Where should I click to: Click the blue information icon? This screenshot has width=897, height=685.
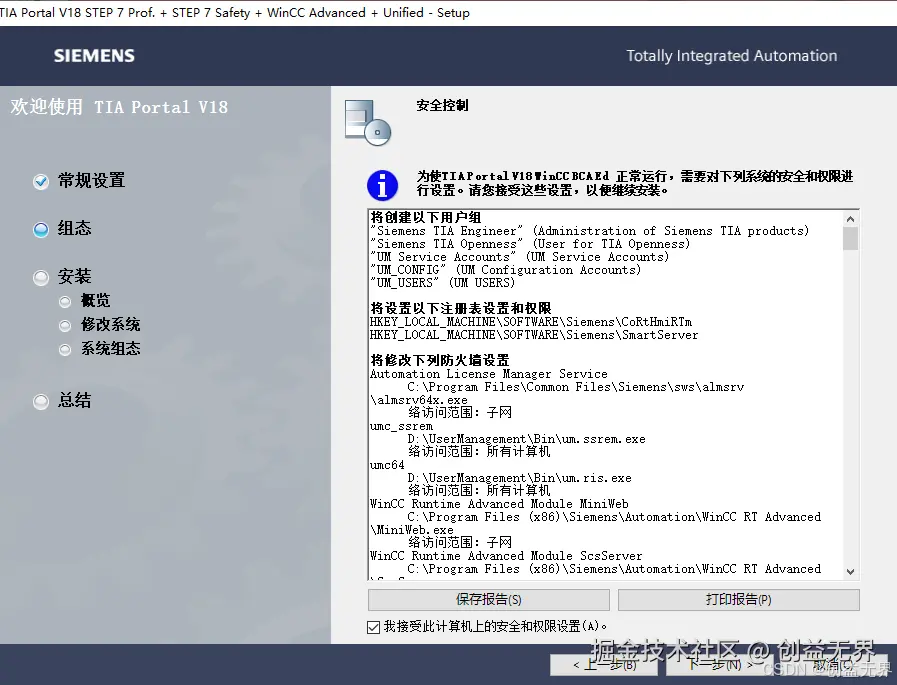point(382,185)
